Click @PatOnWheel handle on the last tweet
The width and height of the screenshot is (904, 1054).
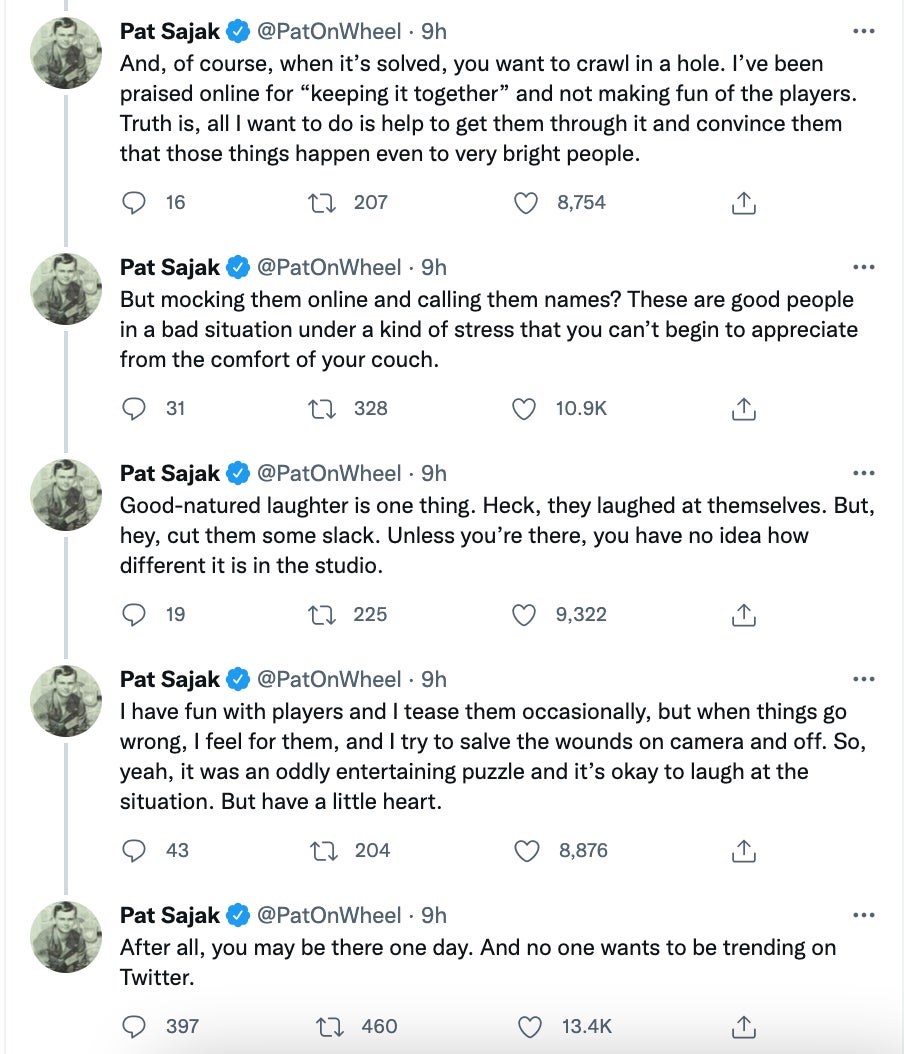point(329,916)
